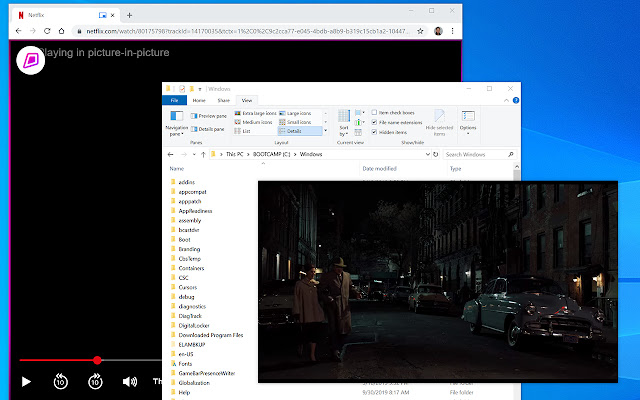640x400 pixels.
Task: Click the Netflix volume speaker icon
Action: click(130, 382)
